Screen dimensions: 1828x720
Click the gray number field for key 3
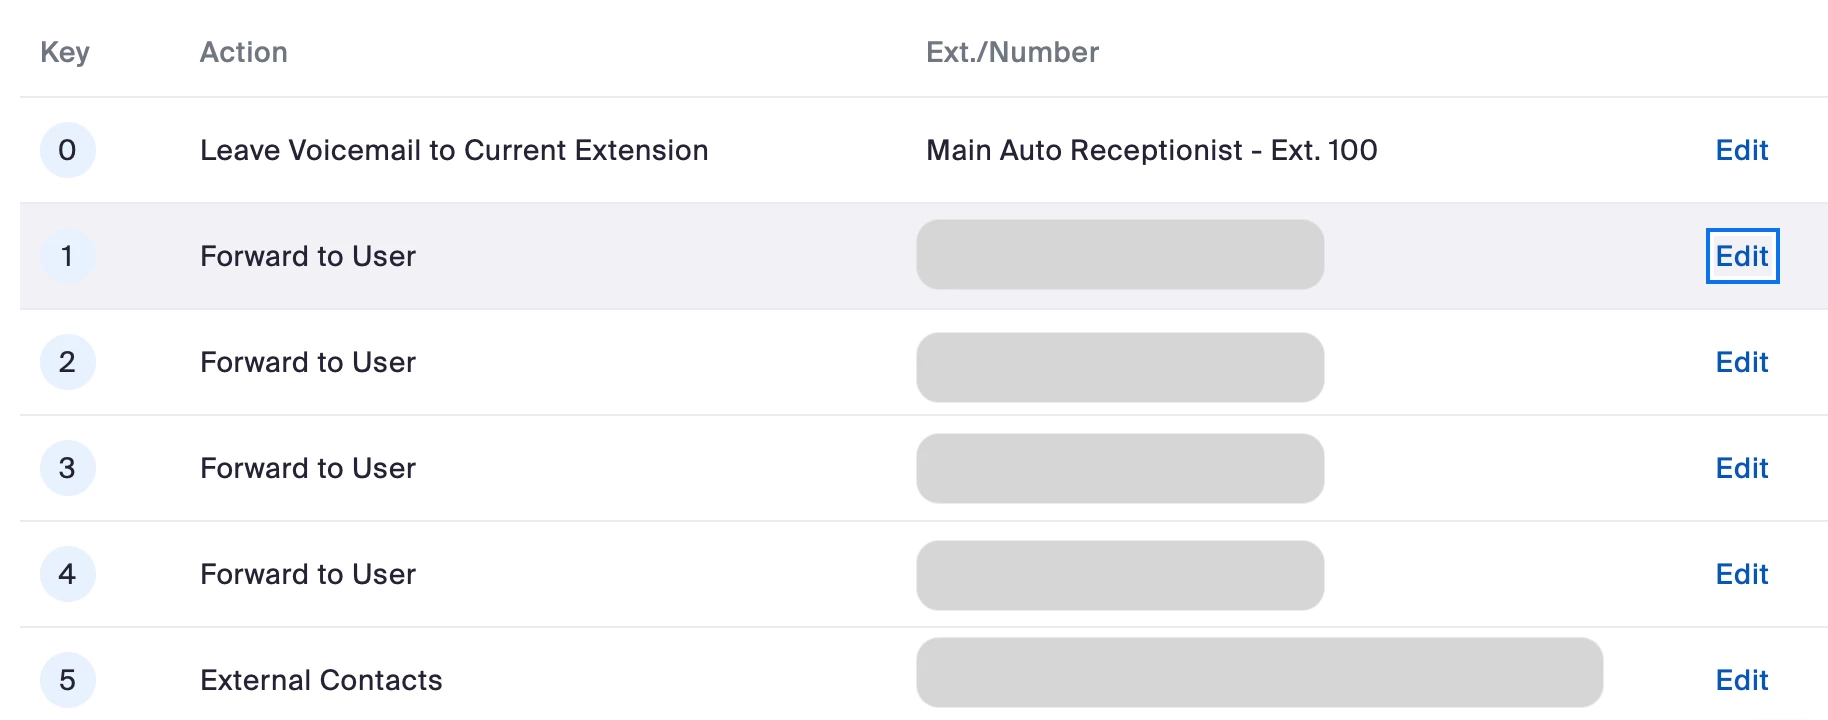tap(1120, 468)
